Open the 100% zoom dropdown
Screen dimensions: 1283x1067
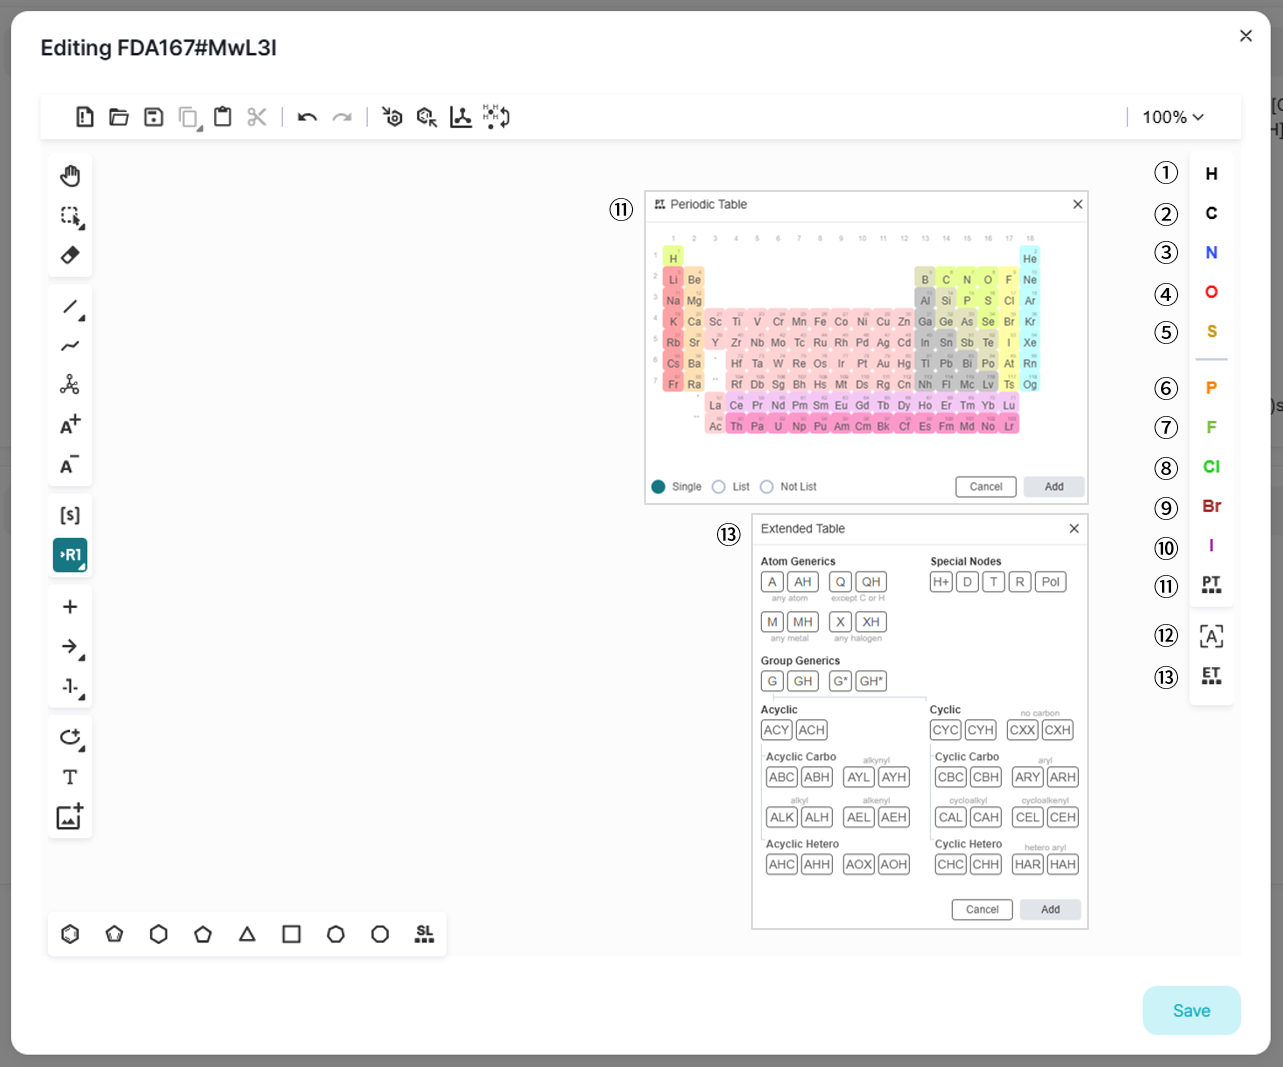1173,117
